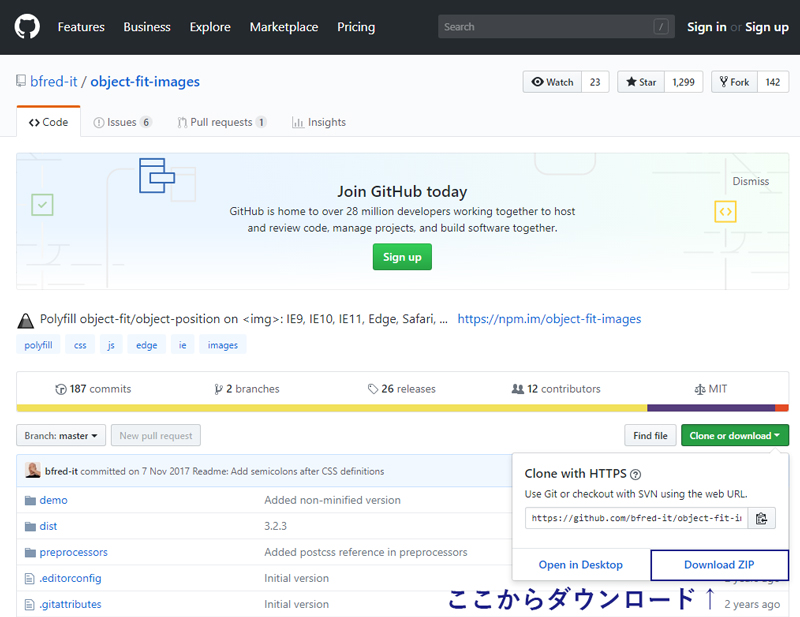Screen dimensions: 800x617
Task: Click Sign up in the header
Action: (x=767, y=27)
